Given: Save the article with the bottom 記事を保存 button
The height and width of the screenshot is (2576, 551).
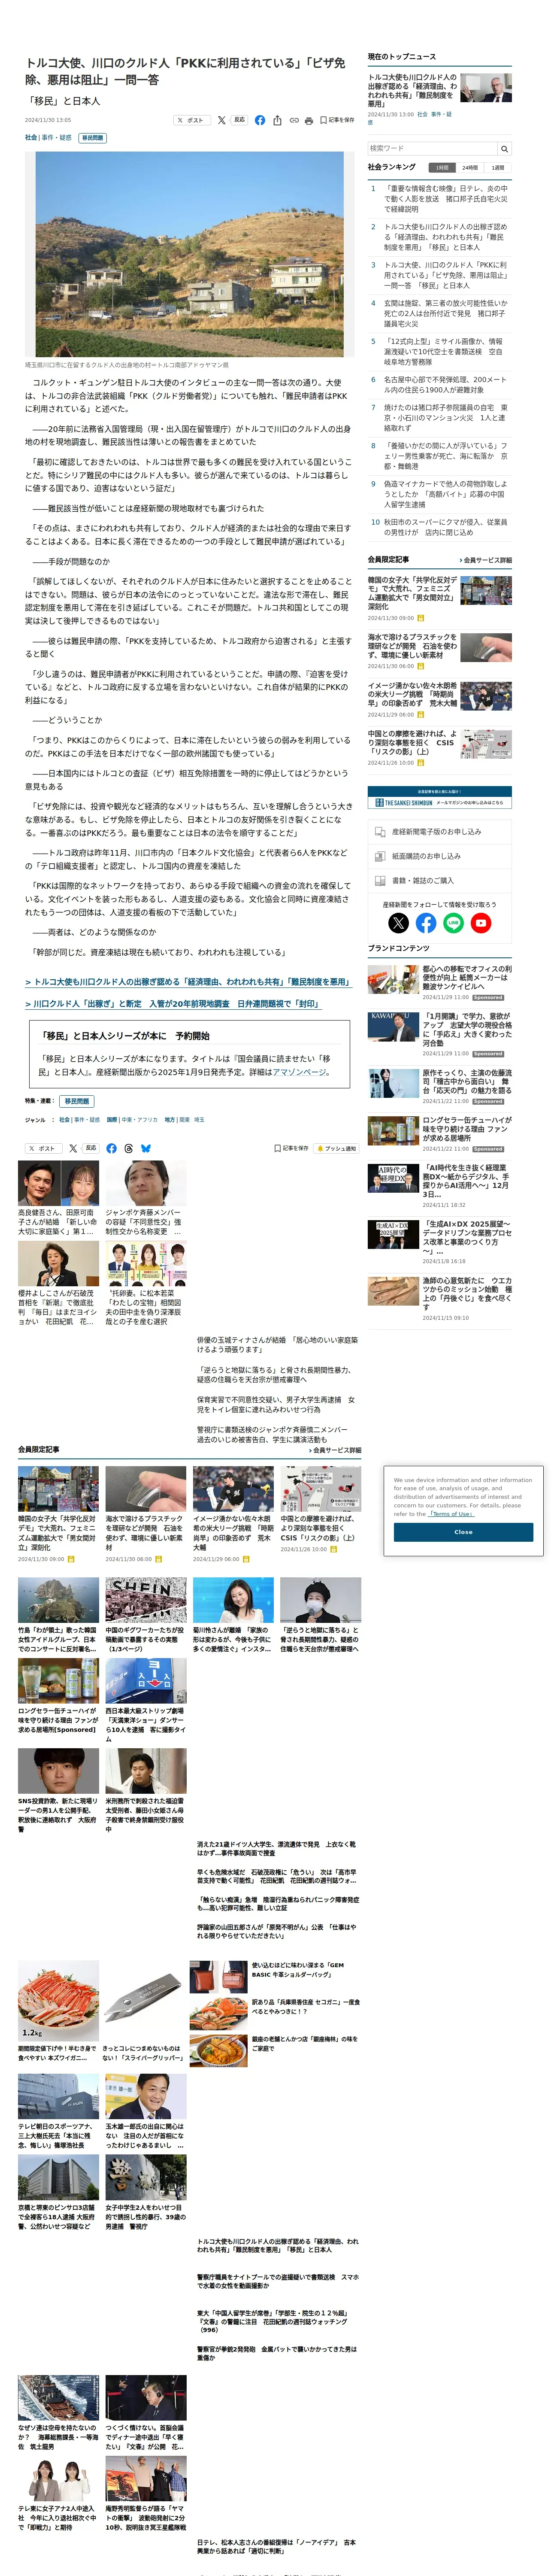Looking at the screenshot, I should tap(291, 1148).
